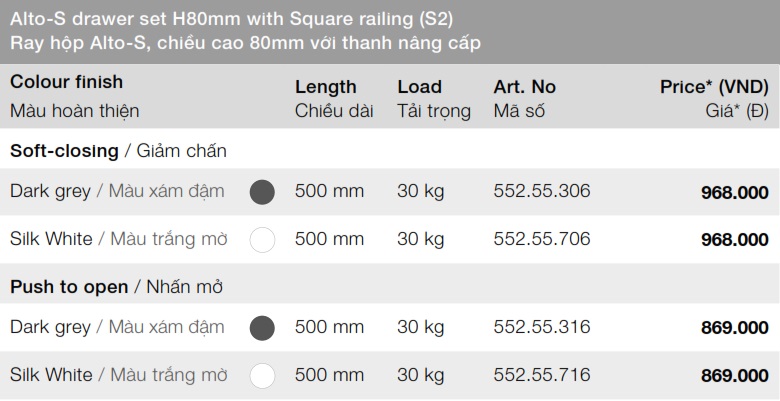The height and width of the screenshot is (401, 780).
Task: Select article number 552.55.306
Action: [x=542, y=191]
